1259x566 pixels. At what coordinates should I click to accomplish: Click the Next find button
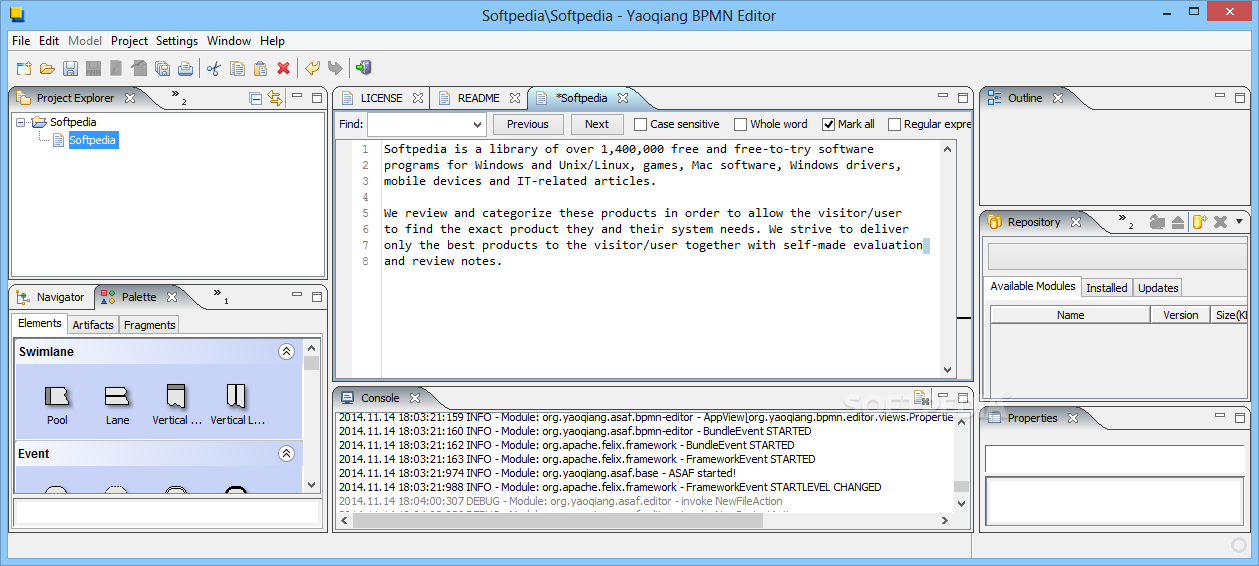(x=596, y=124)
